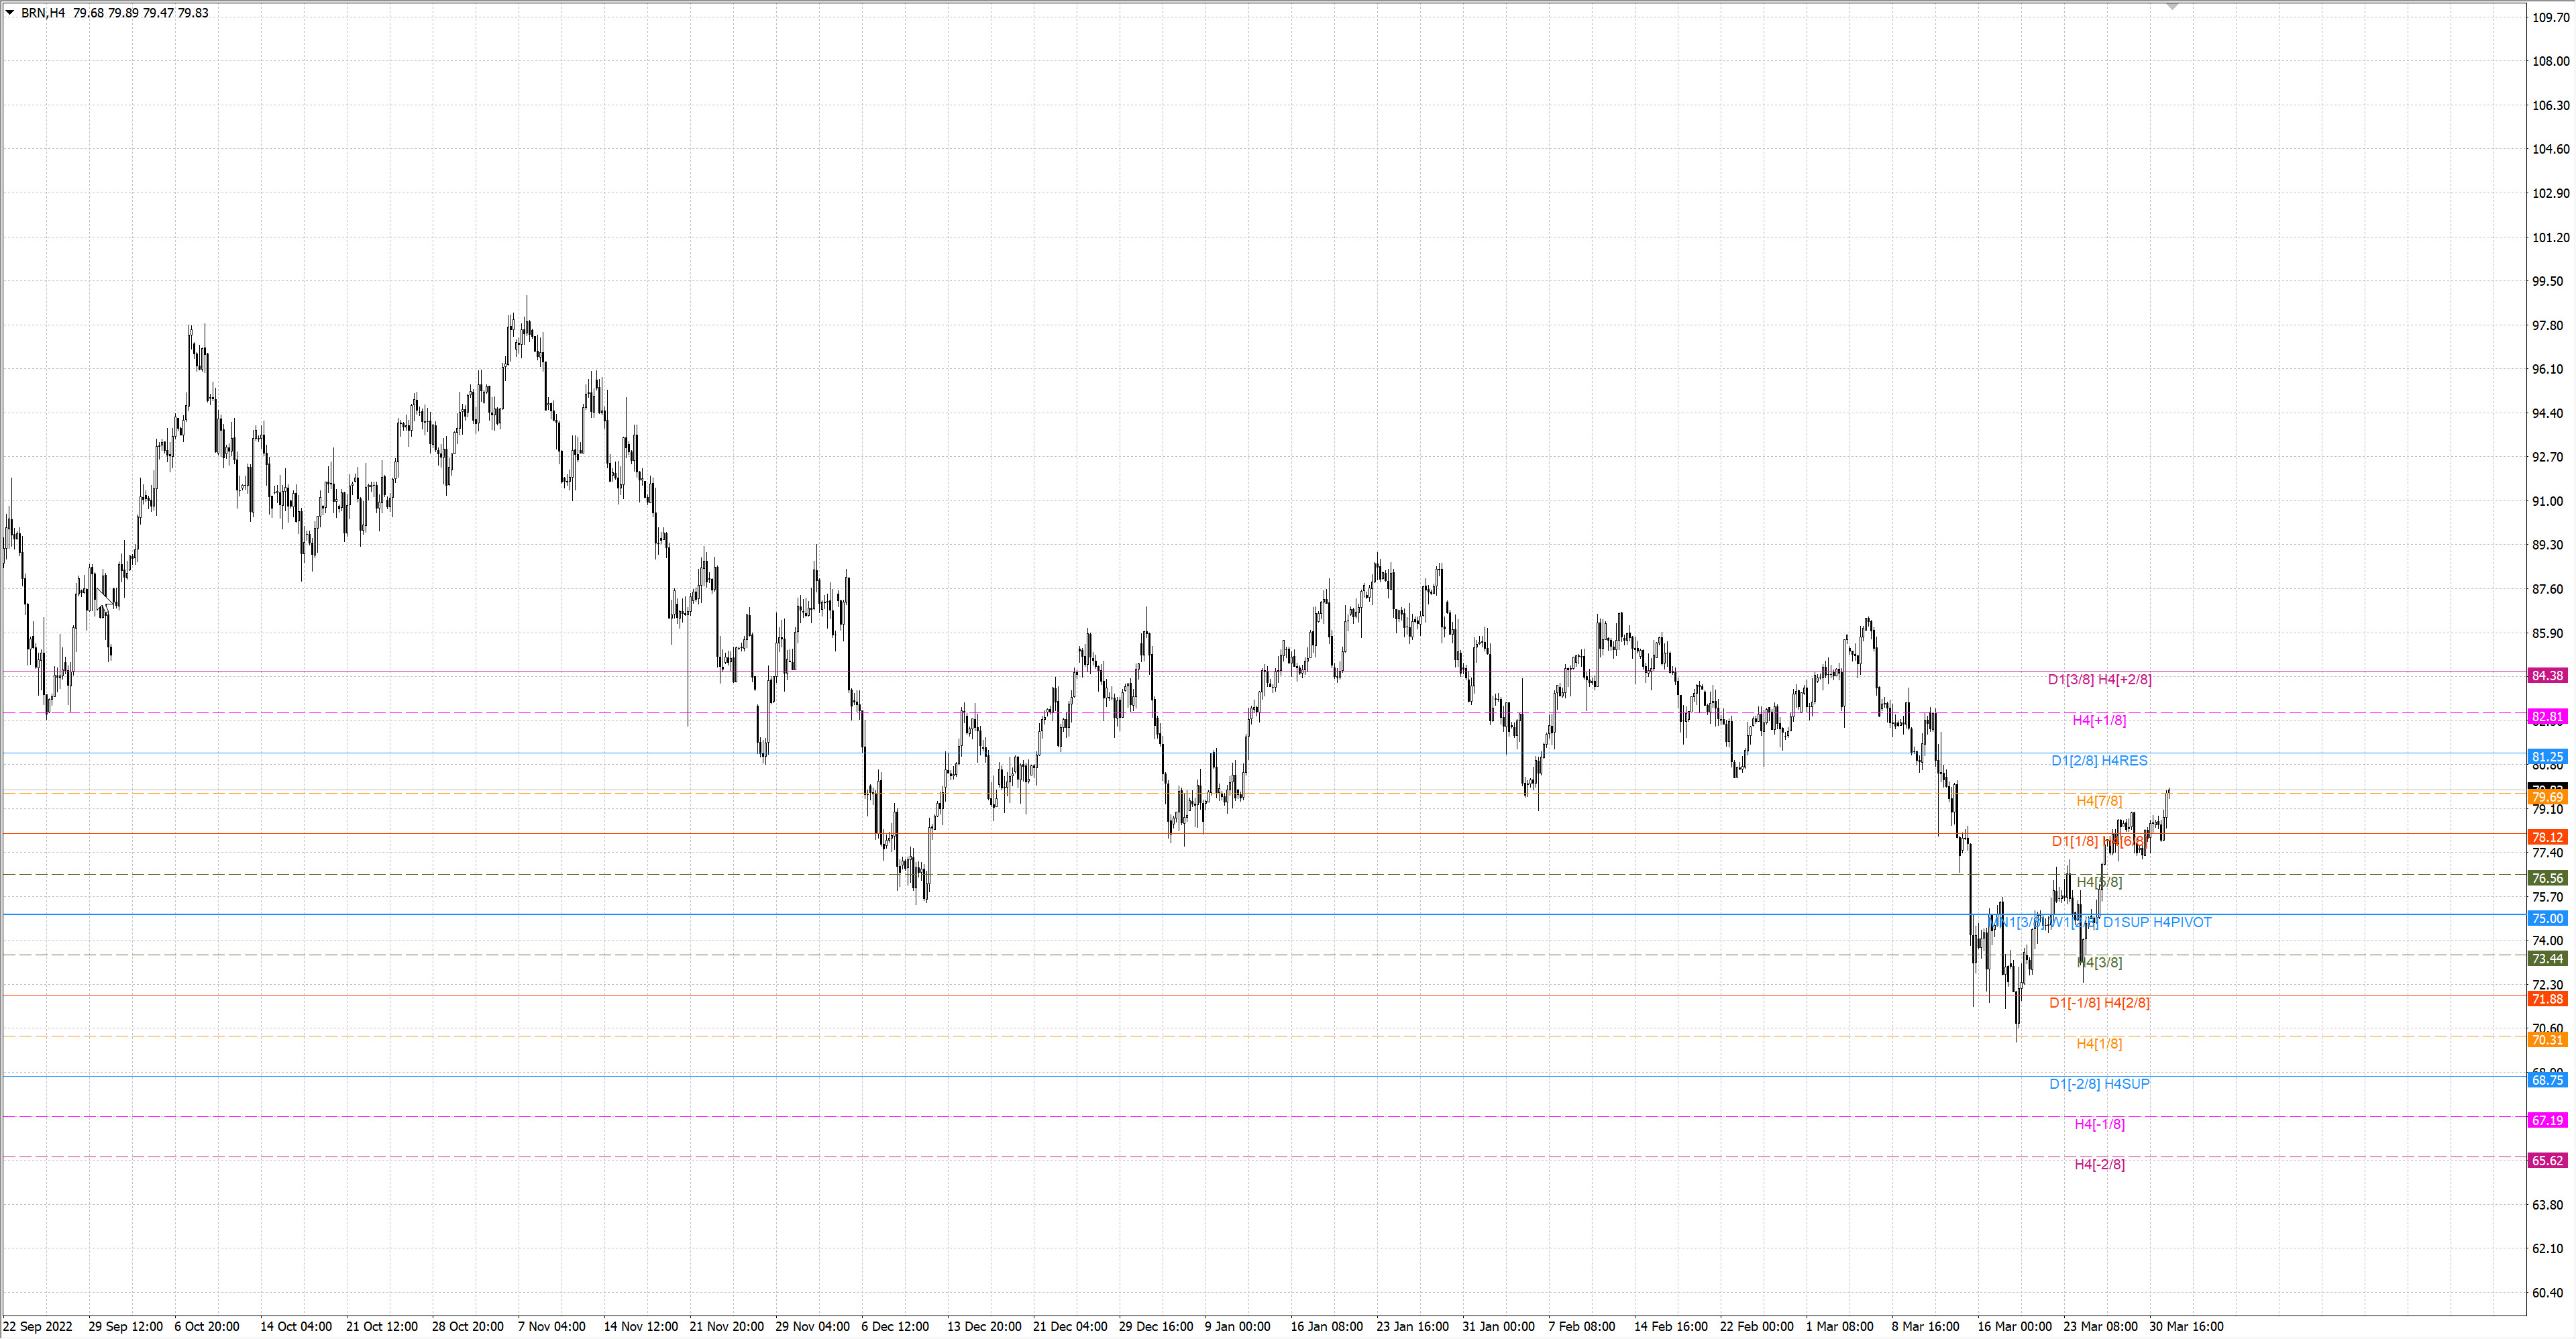2576x1339 pixels.
Task: Click the 7 Nov 04:00 time axis label
Action: click(552, 1327)
